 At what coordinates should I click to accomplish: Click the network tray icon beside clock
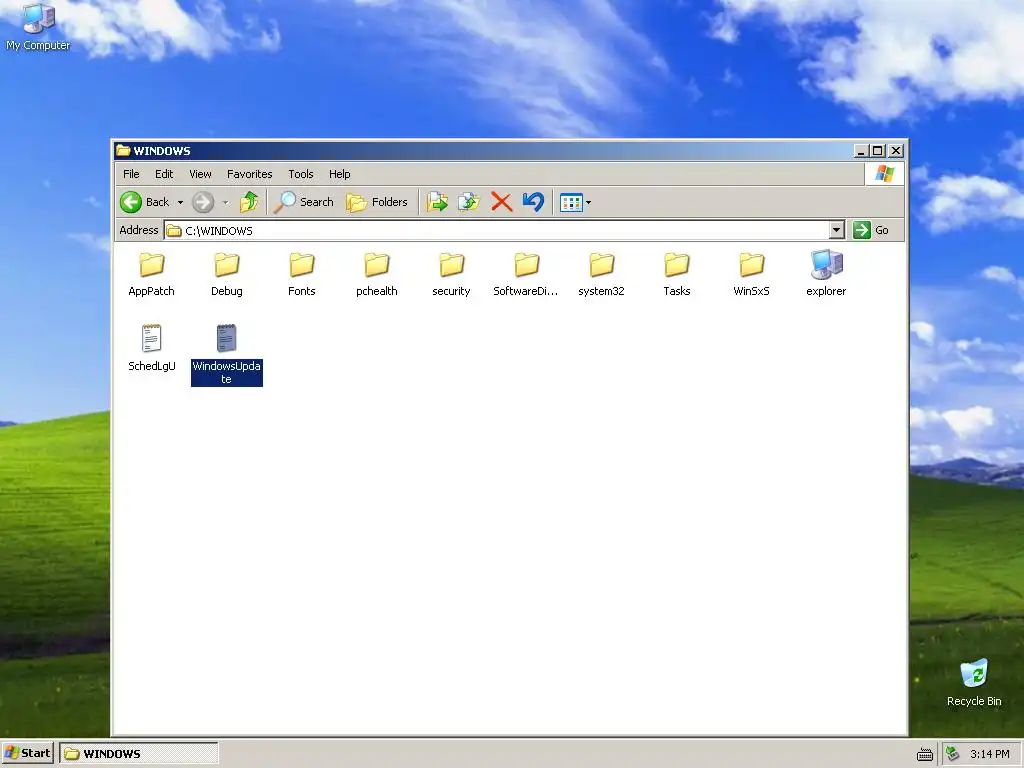coord(953,754)
